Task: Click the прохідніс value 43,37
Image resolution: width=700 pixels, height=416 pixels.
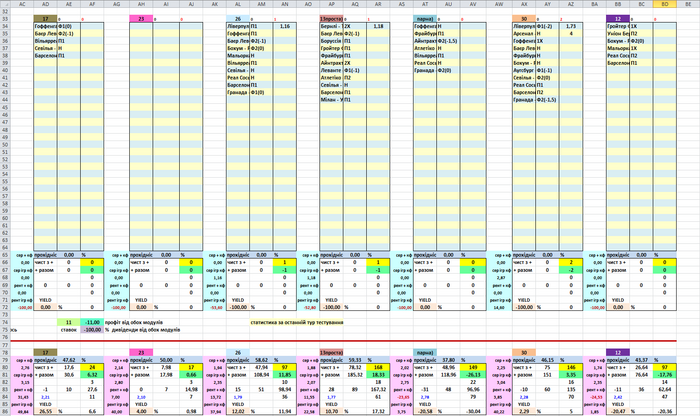Action: click(641, 360)
